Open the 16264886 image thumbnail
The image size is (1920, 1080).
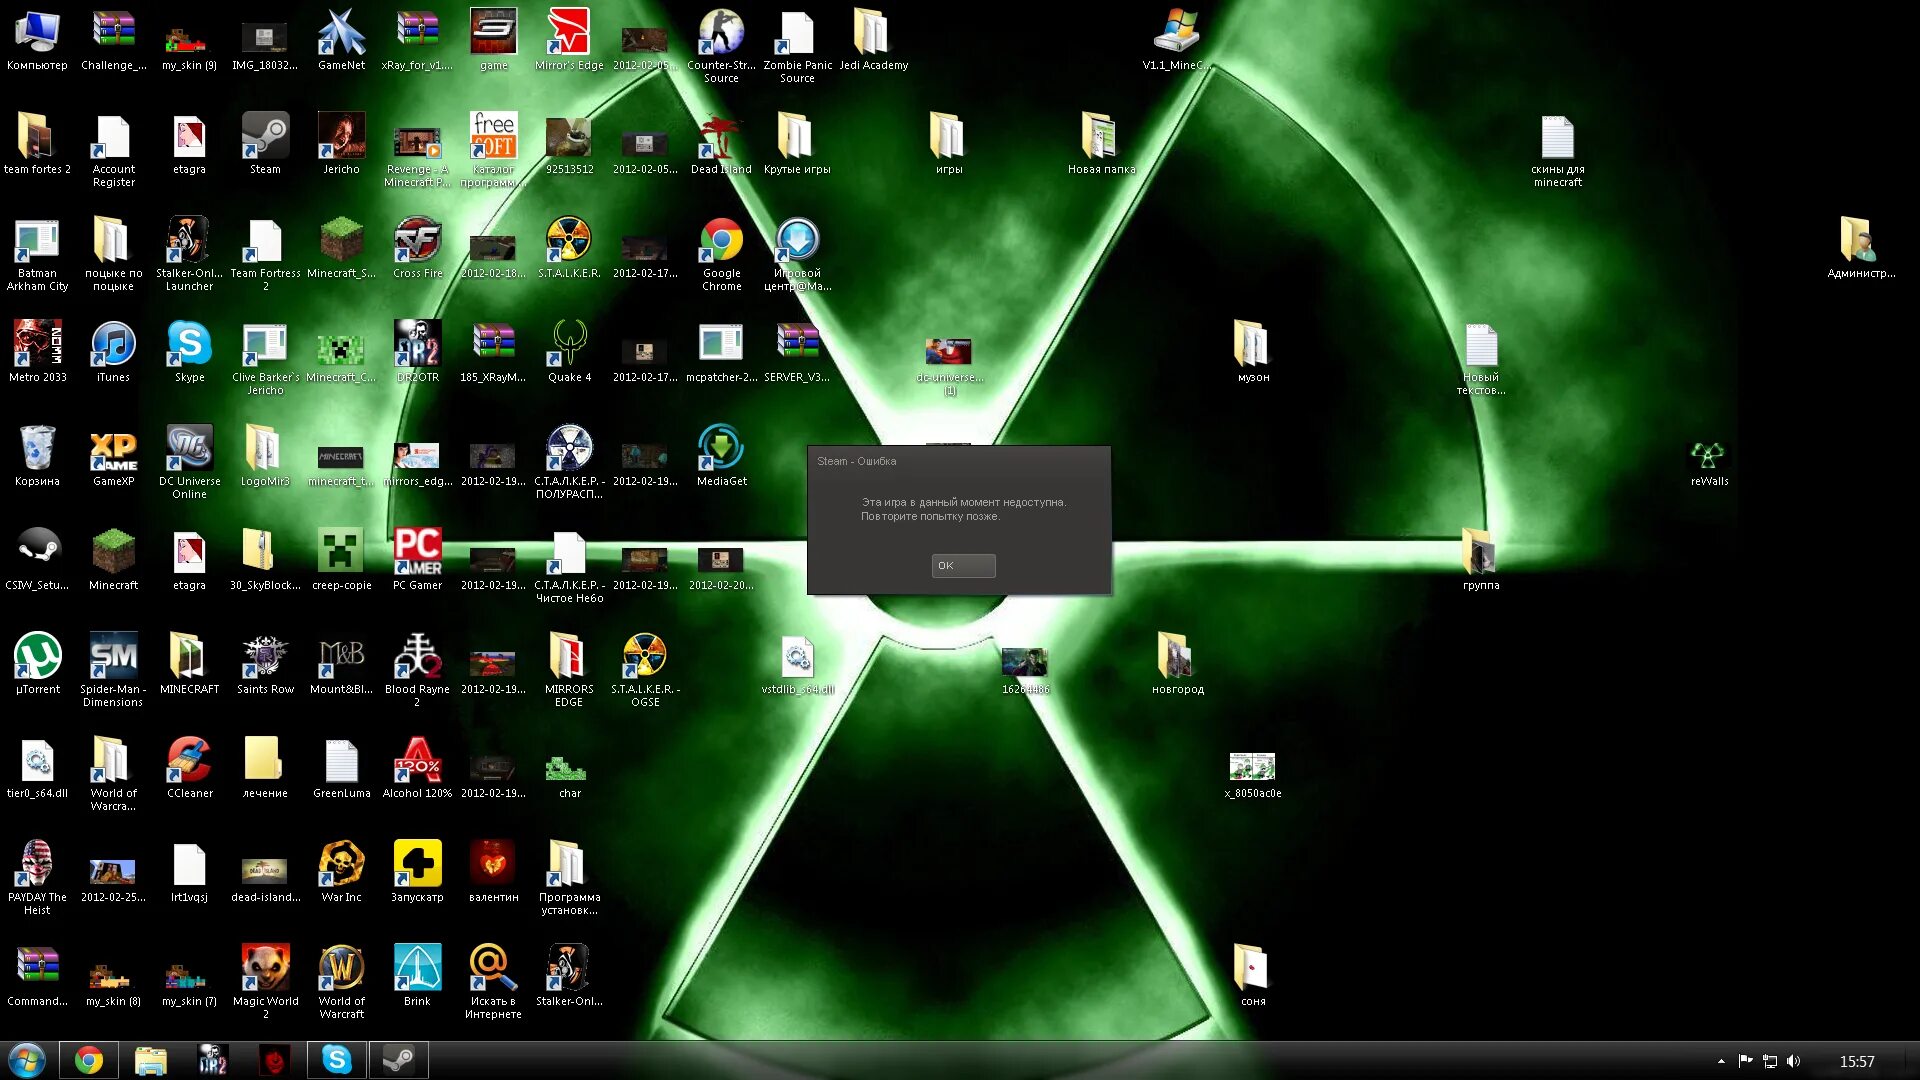pyautogui.click(x=1024, y=662)
